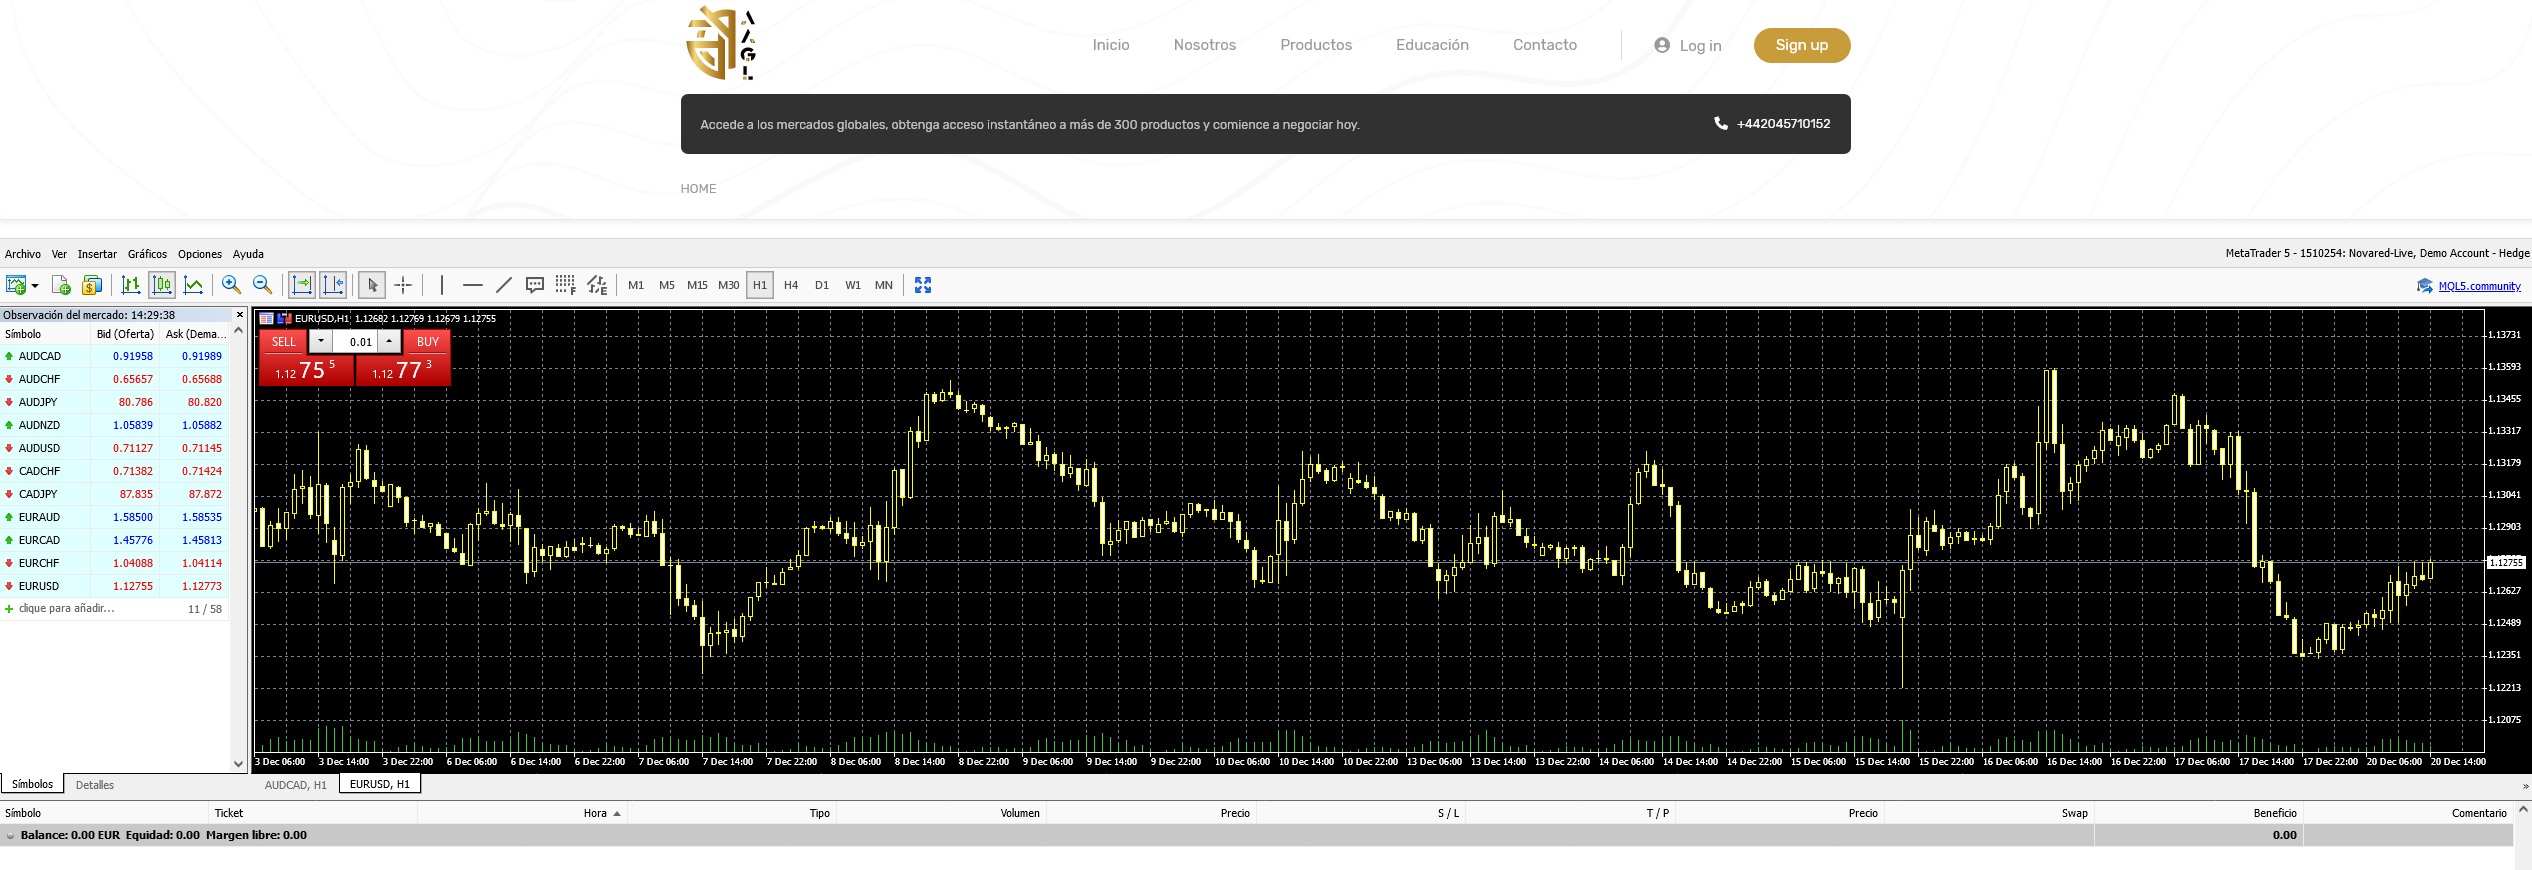Switch to the AUDCAD, H1 chart tab
The image size is (2532, 870).
[296, 785]
